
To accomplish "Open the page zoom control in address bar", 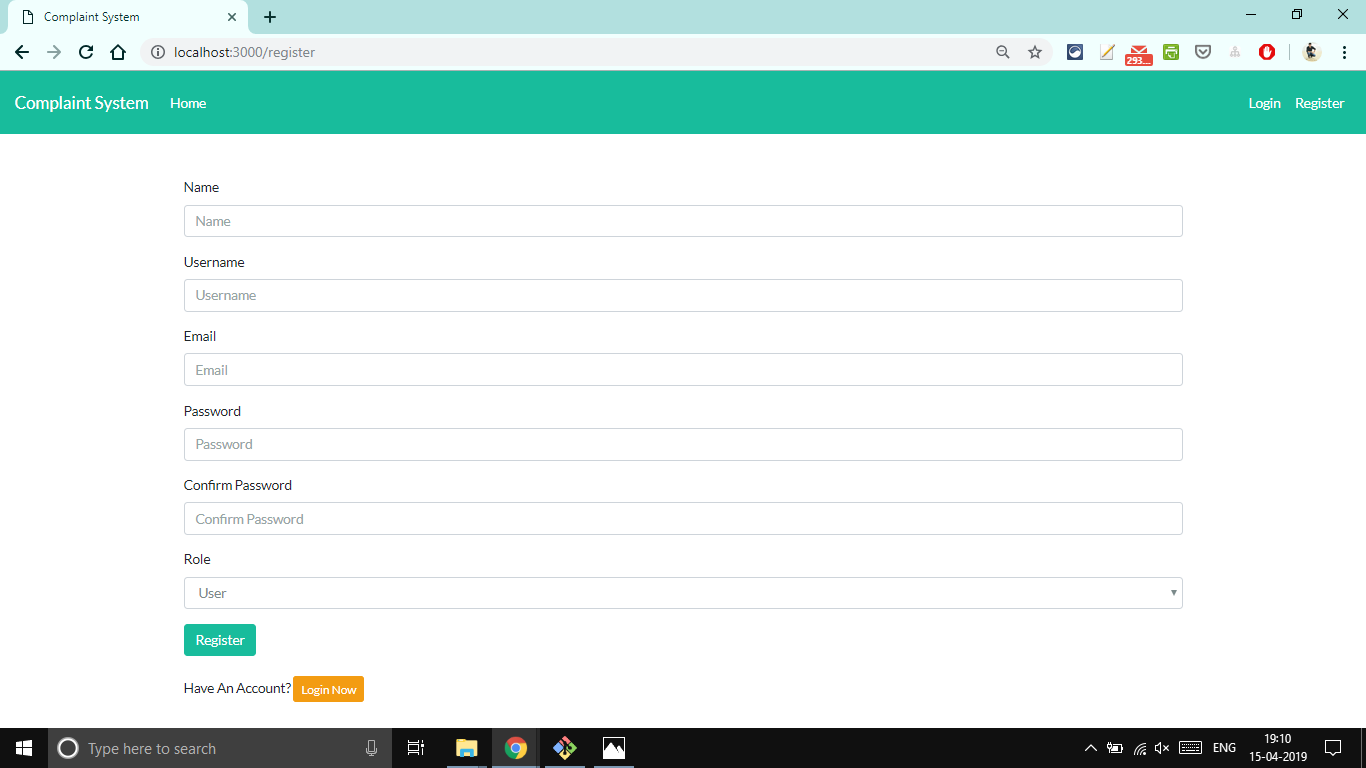I will click(x=1003, y=52).
